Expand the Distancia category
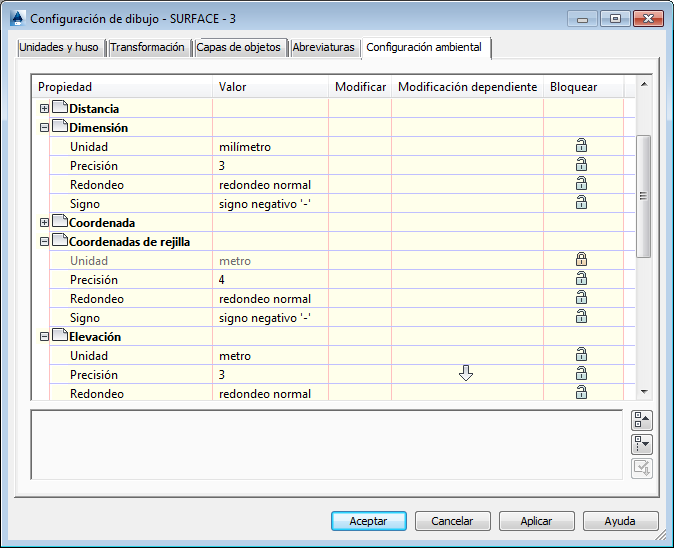Screen dimensions: 674x548 (x=44, y=108)
